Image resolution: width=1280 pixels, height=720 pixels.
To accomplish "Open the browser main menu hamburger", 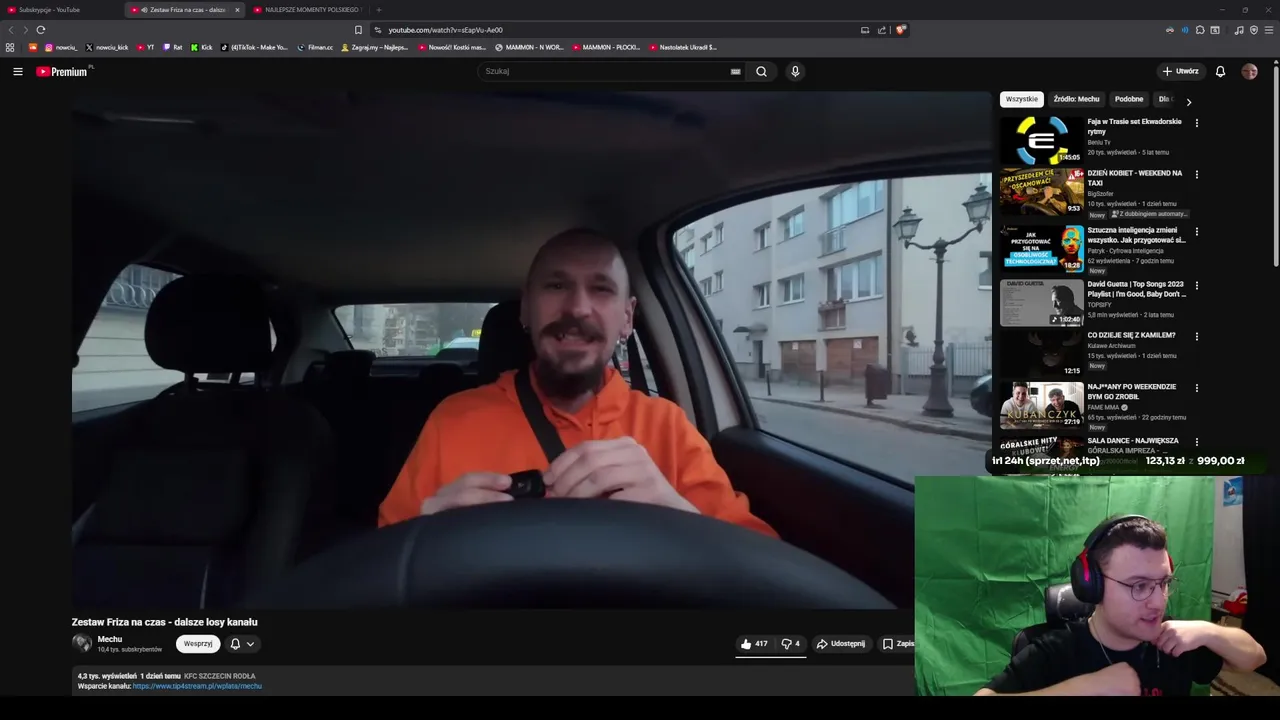I will pos(1269,30).
